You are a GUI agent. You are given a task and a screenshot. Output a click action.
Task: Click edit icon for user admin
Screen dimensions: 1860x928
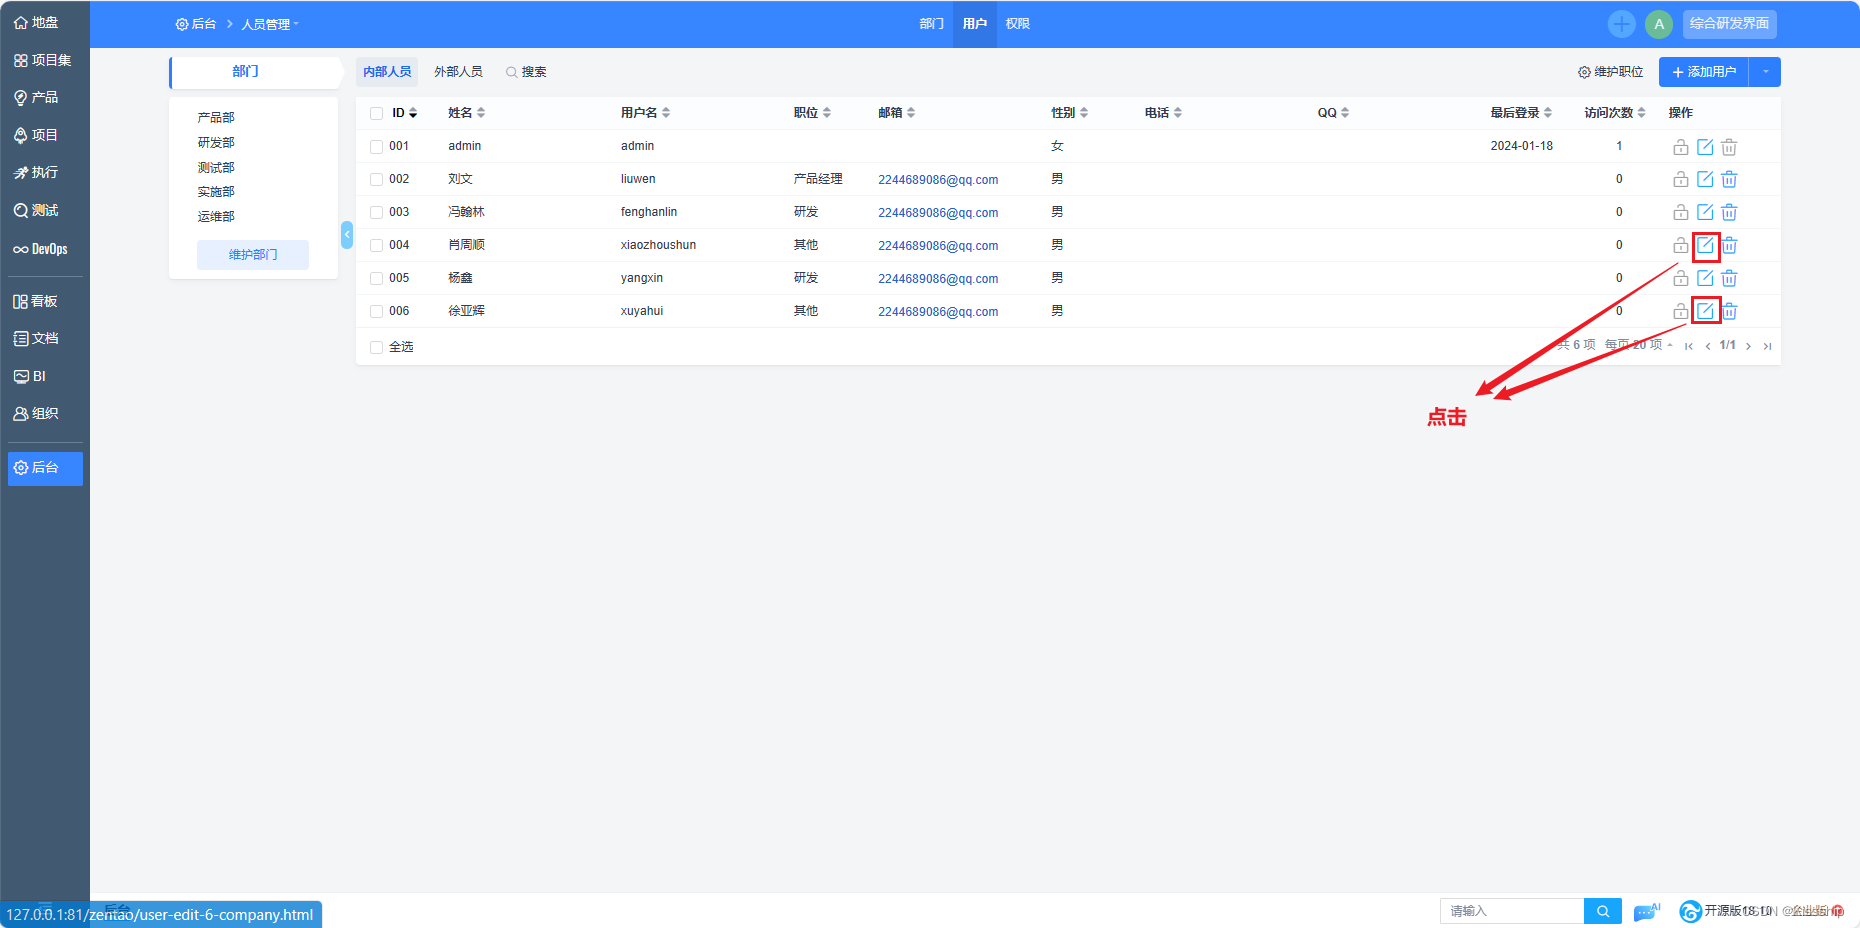click(x=1705, y=147)
